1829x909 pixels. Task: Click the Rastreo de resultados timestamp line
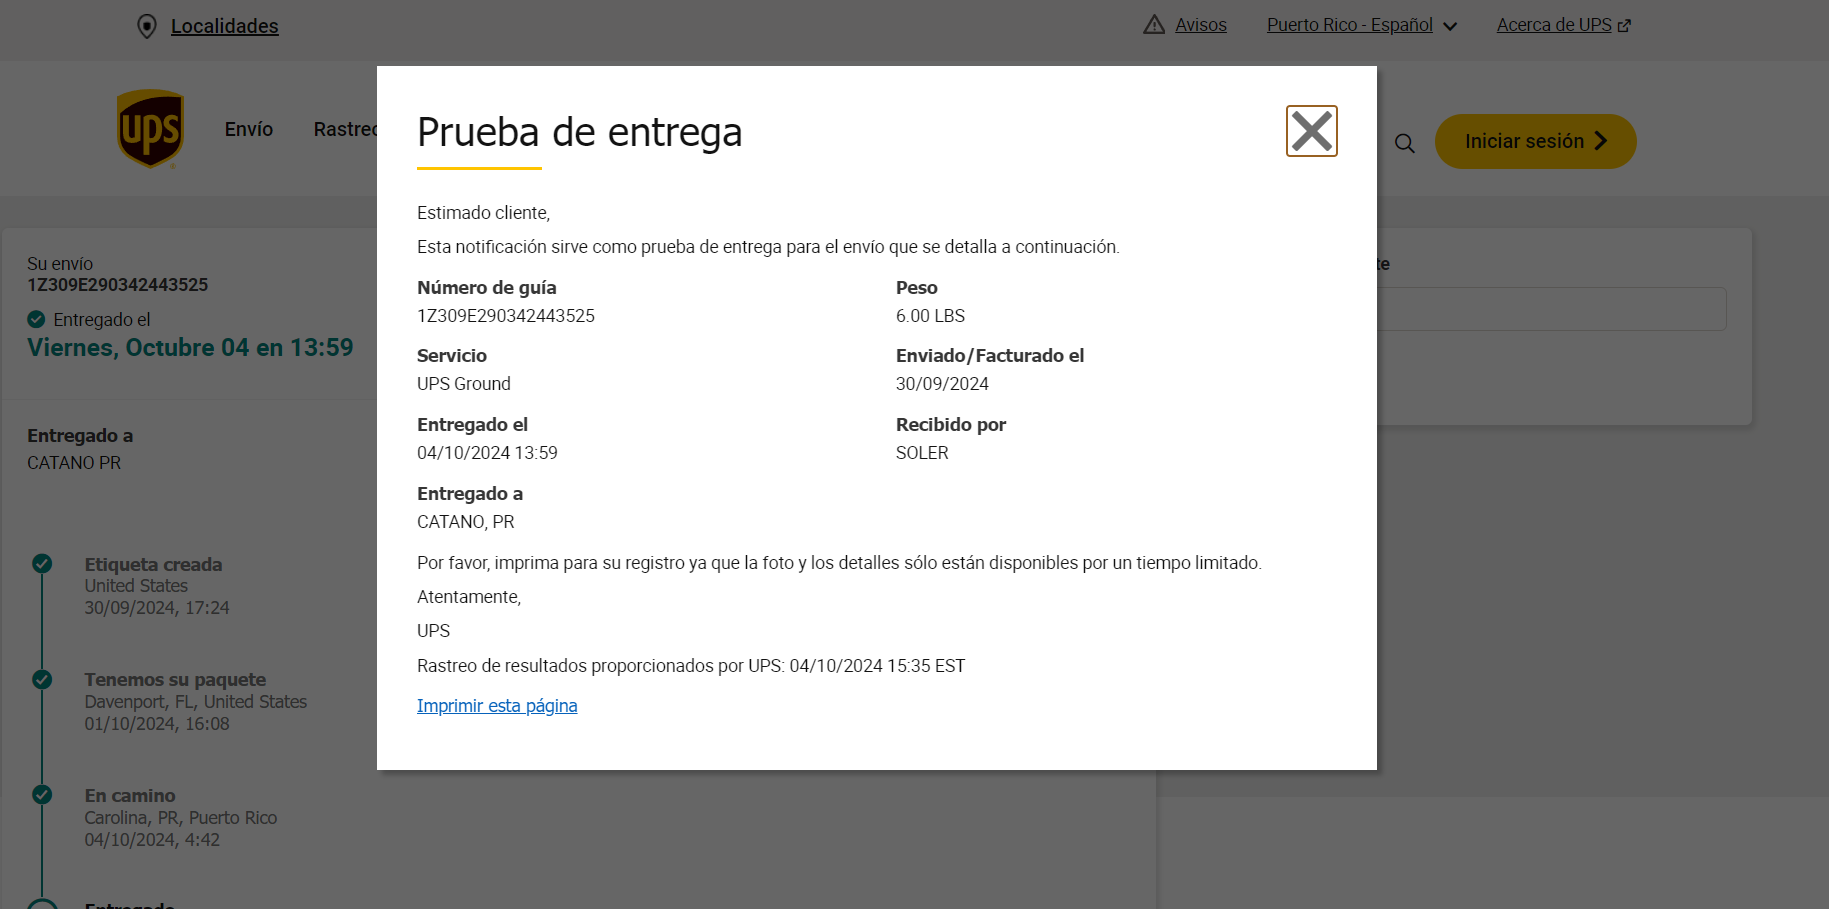click(691, 666)
